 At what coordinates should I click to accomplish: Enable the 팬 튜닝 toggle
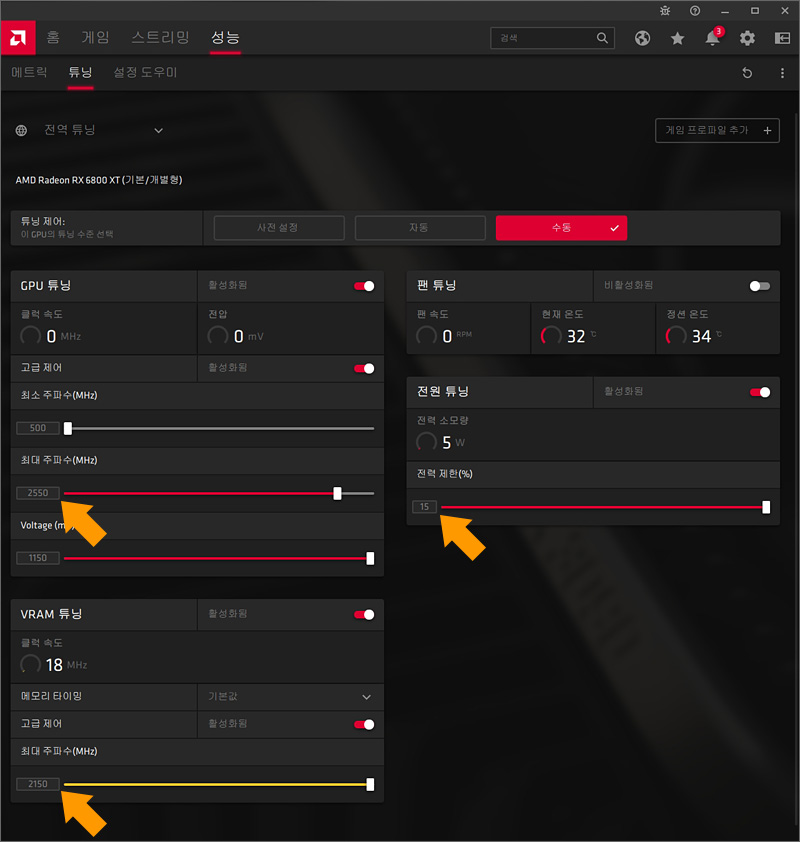click(760, 286)
